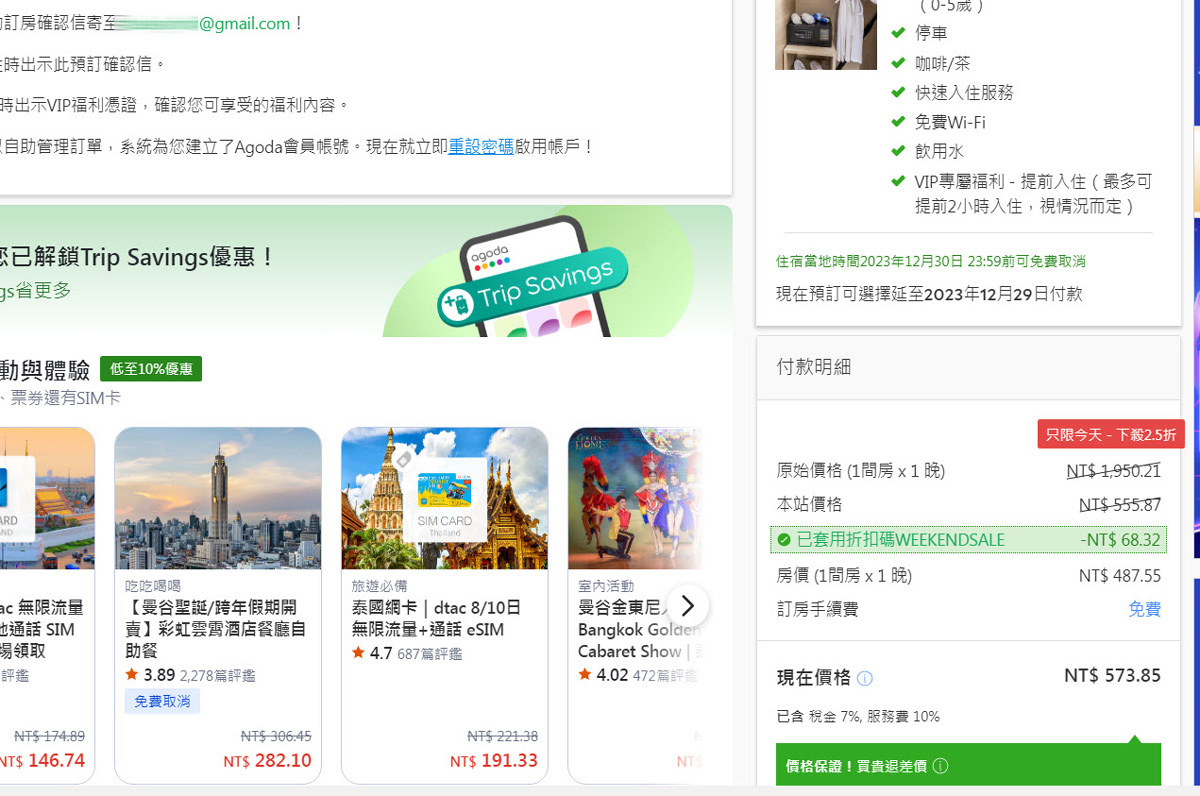1200x796 pixels.
Task: Click the 快速入住服務 amenity item
Action: click(964, 92)
